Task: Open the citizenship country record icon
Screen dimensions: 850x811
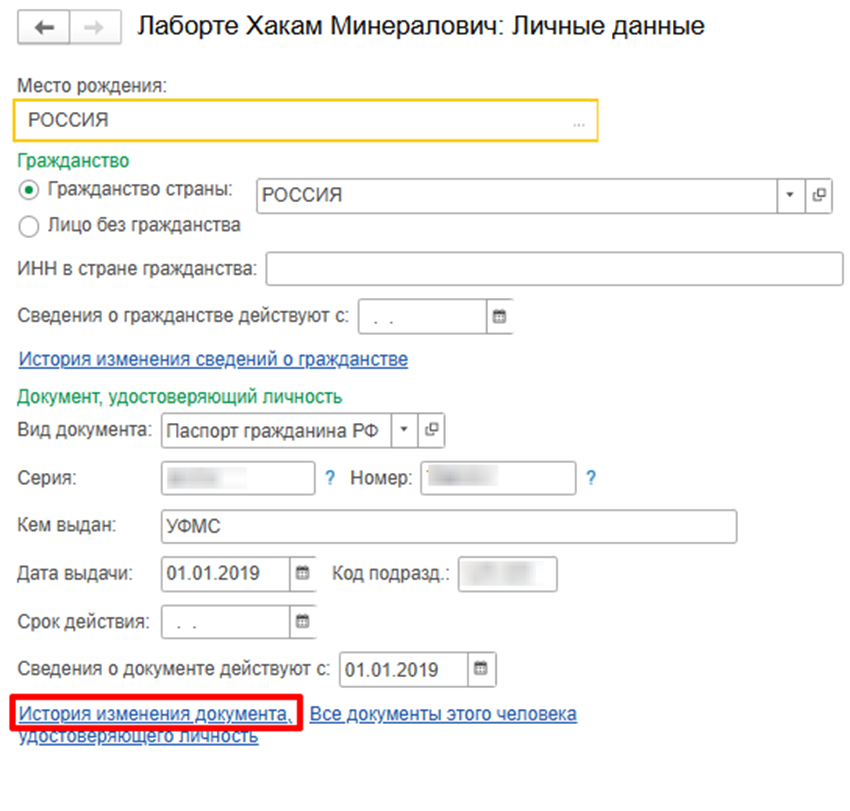Action: point(819,196)
